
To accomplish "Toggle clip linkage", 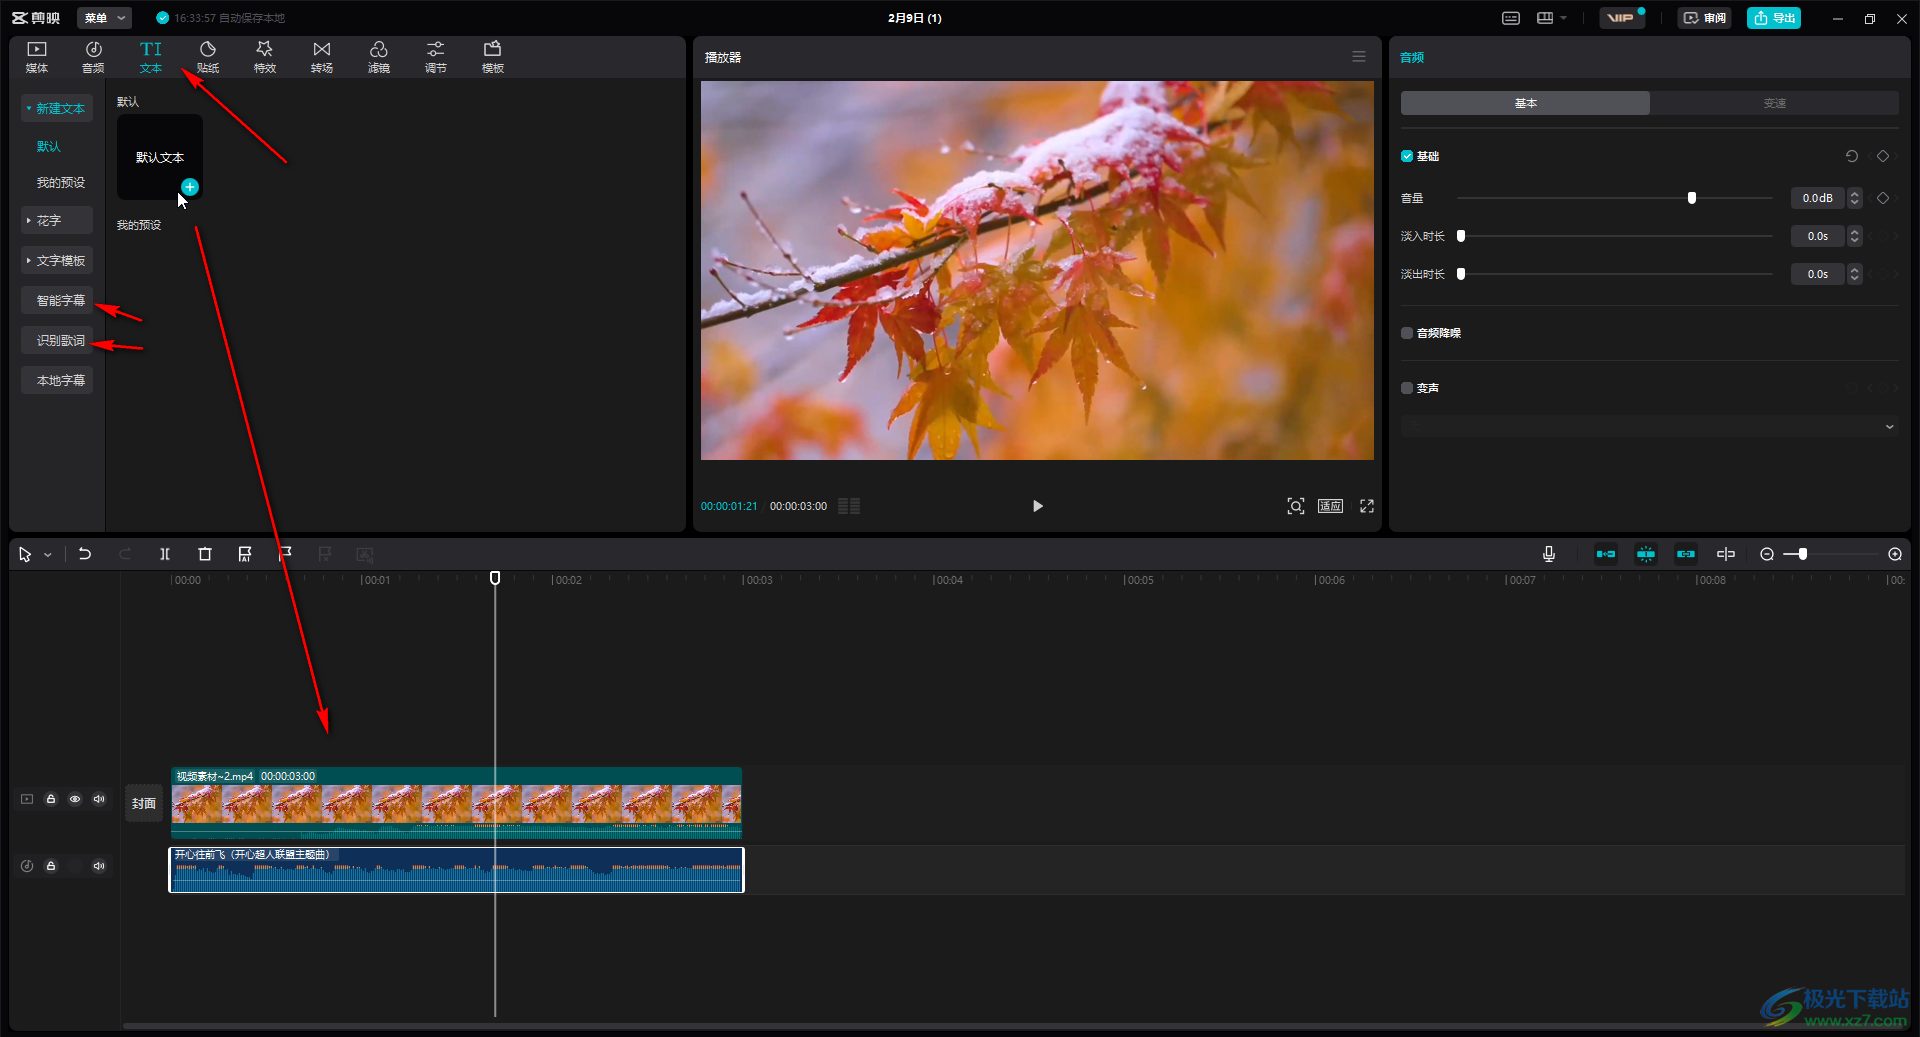I will pyautogui.click(x=1686, y=554).
